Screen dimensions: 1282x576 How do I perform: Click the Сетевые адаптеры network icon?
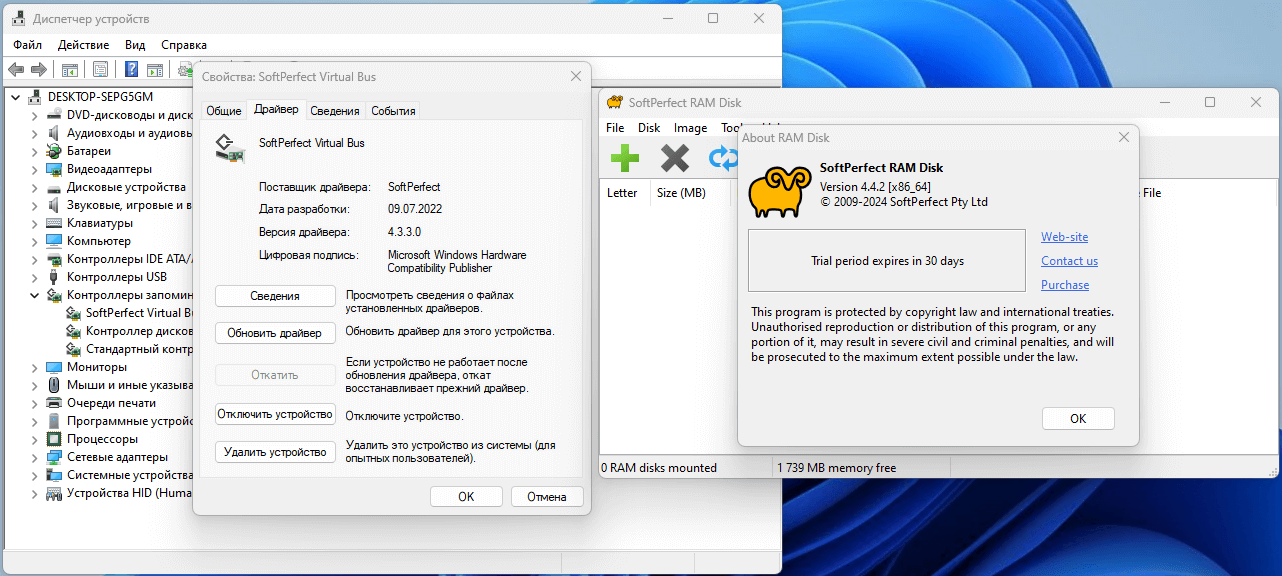pos(54,457)
